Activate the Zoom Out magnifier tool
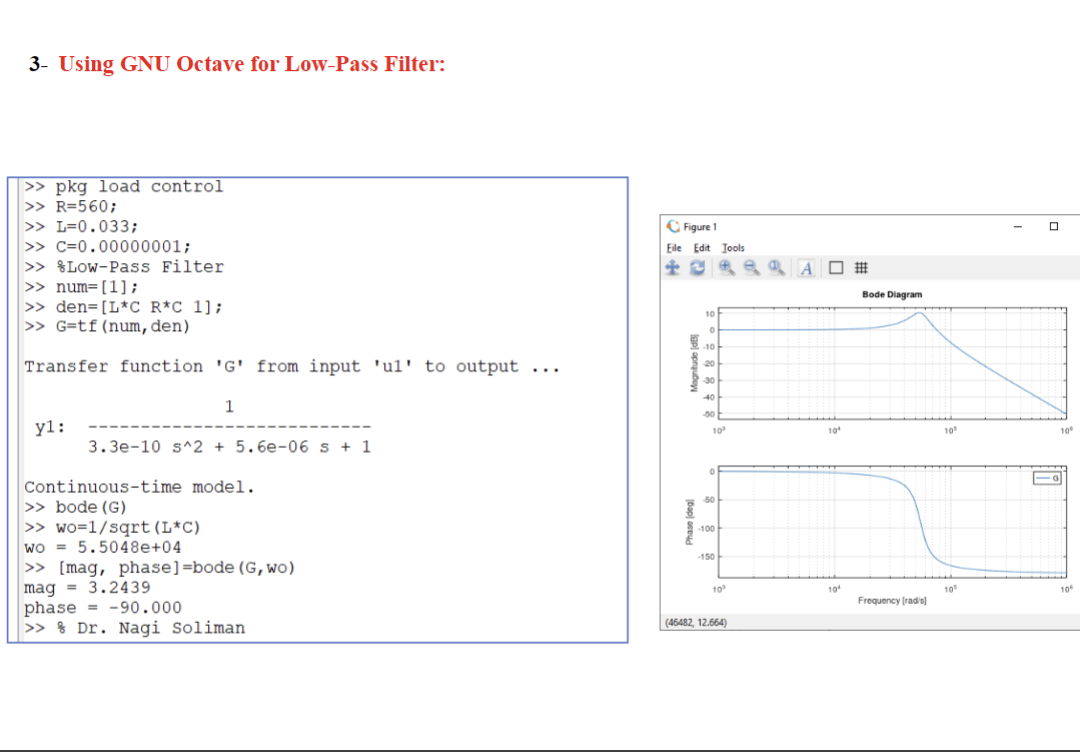The height and width of the screenshot is (752, 1080). coord(749,268)
